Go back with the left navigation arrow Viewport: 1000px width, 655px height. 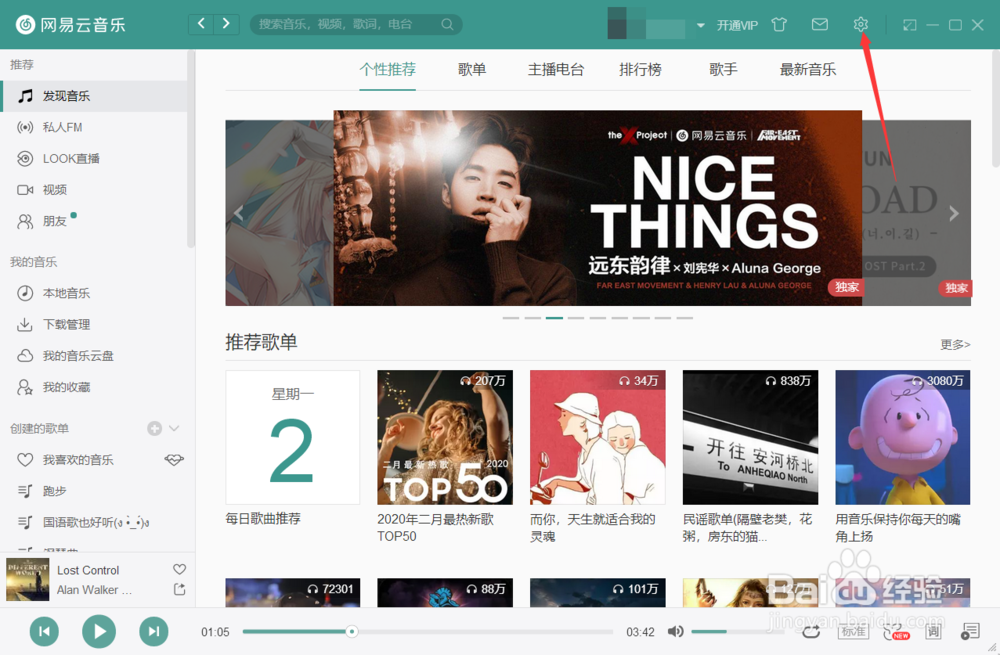pyautogui.click(x=202, y=24)
